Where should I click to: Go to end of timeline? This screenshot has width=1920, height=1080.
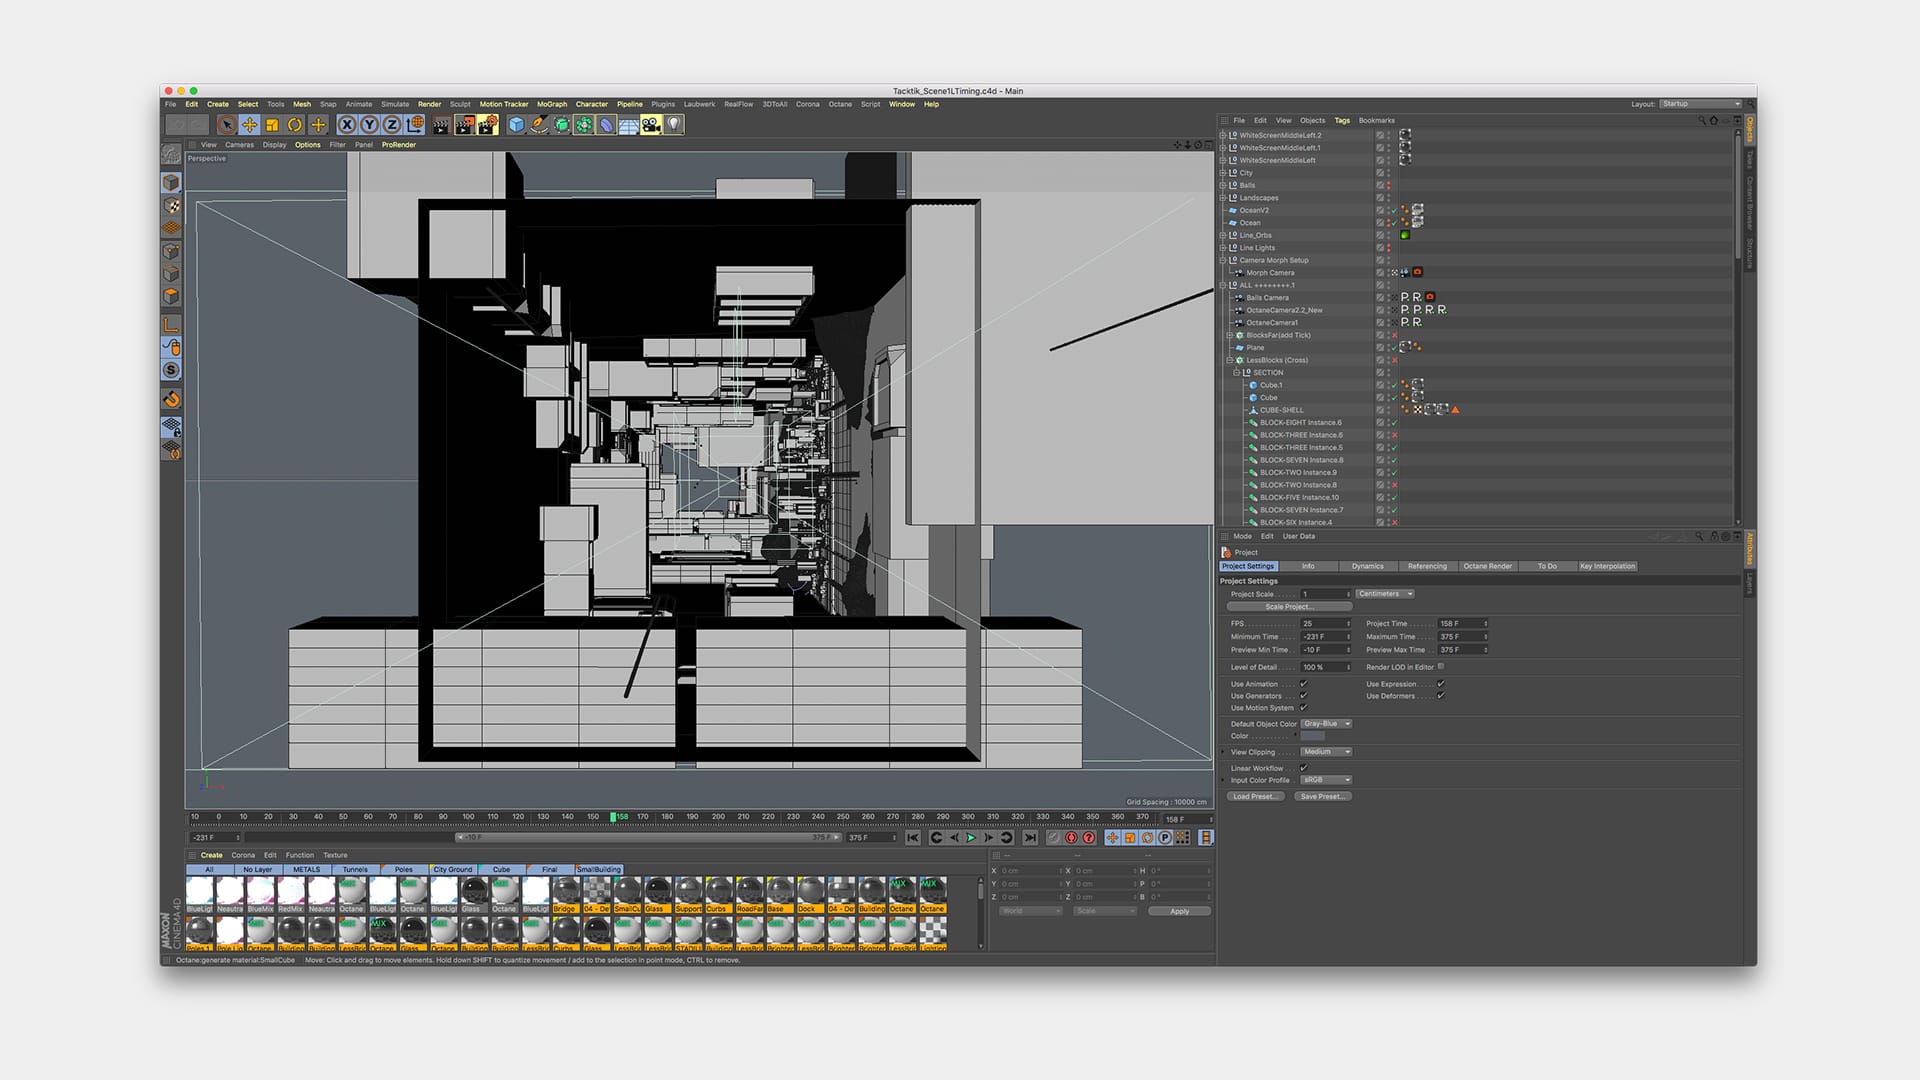pos(1030,838)
